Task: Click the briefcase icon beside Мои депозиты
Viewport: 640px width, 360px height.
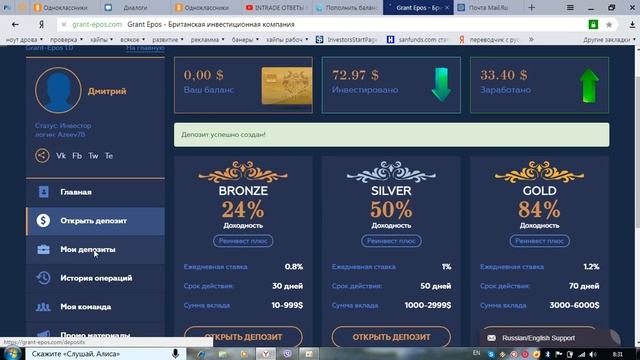Action: pyautogui.click(x=43, y=249)
